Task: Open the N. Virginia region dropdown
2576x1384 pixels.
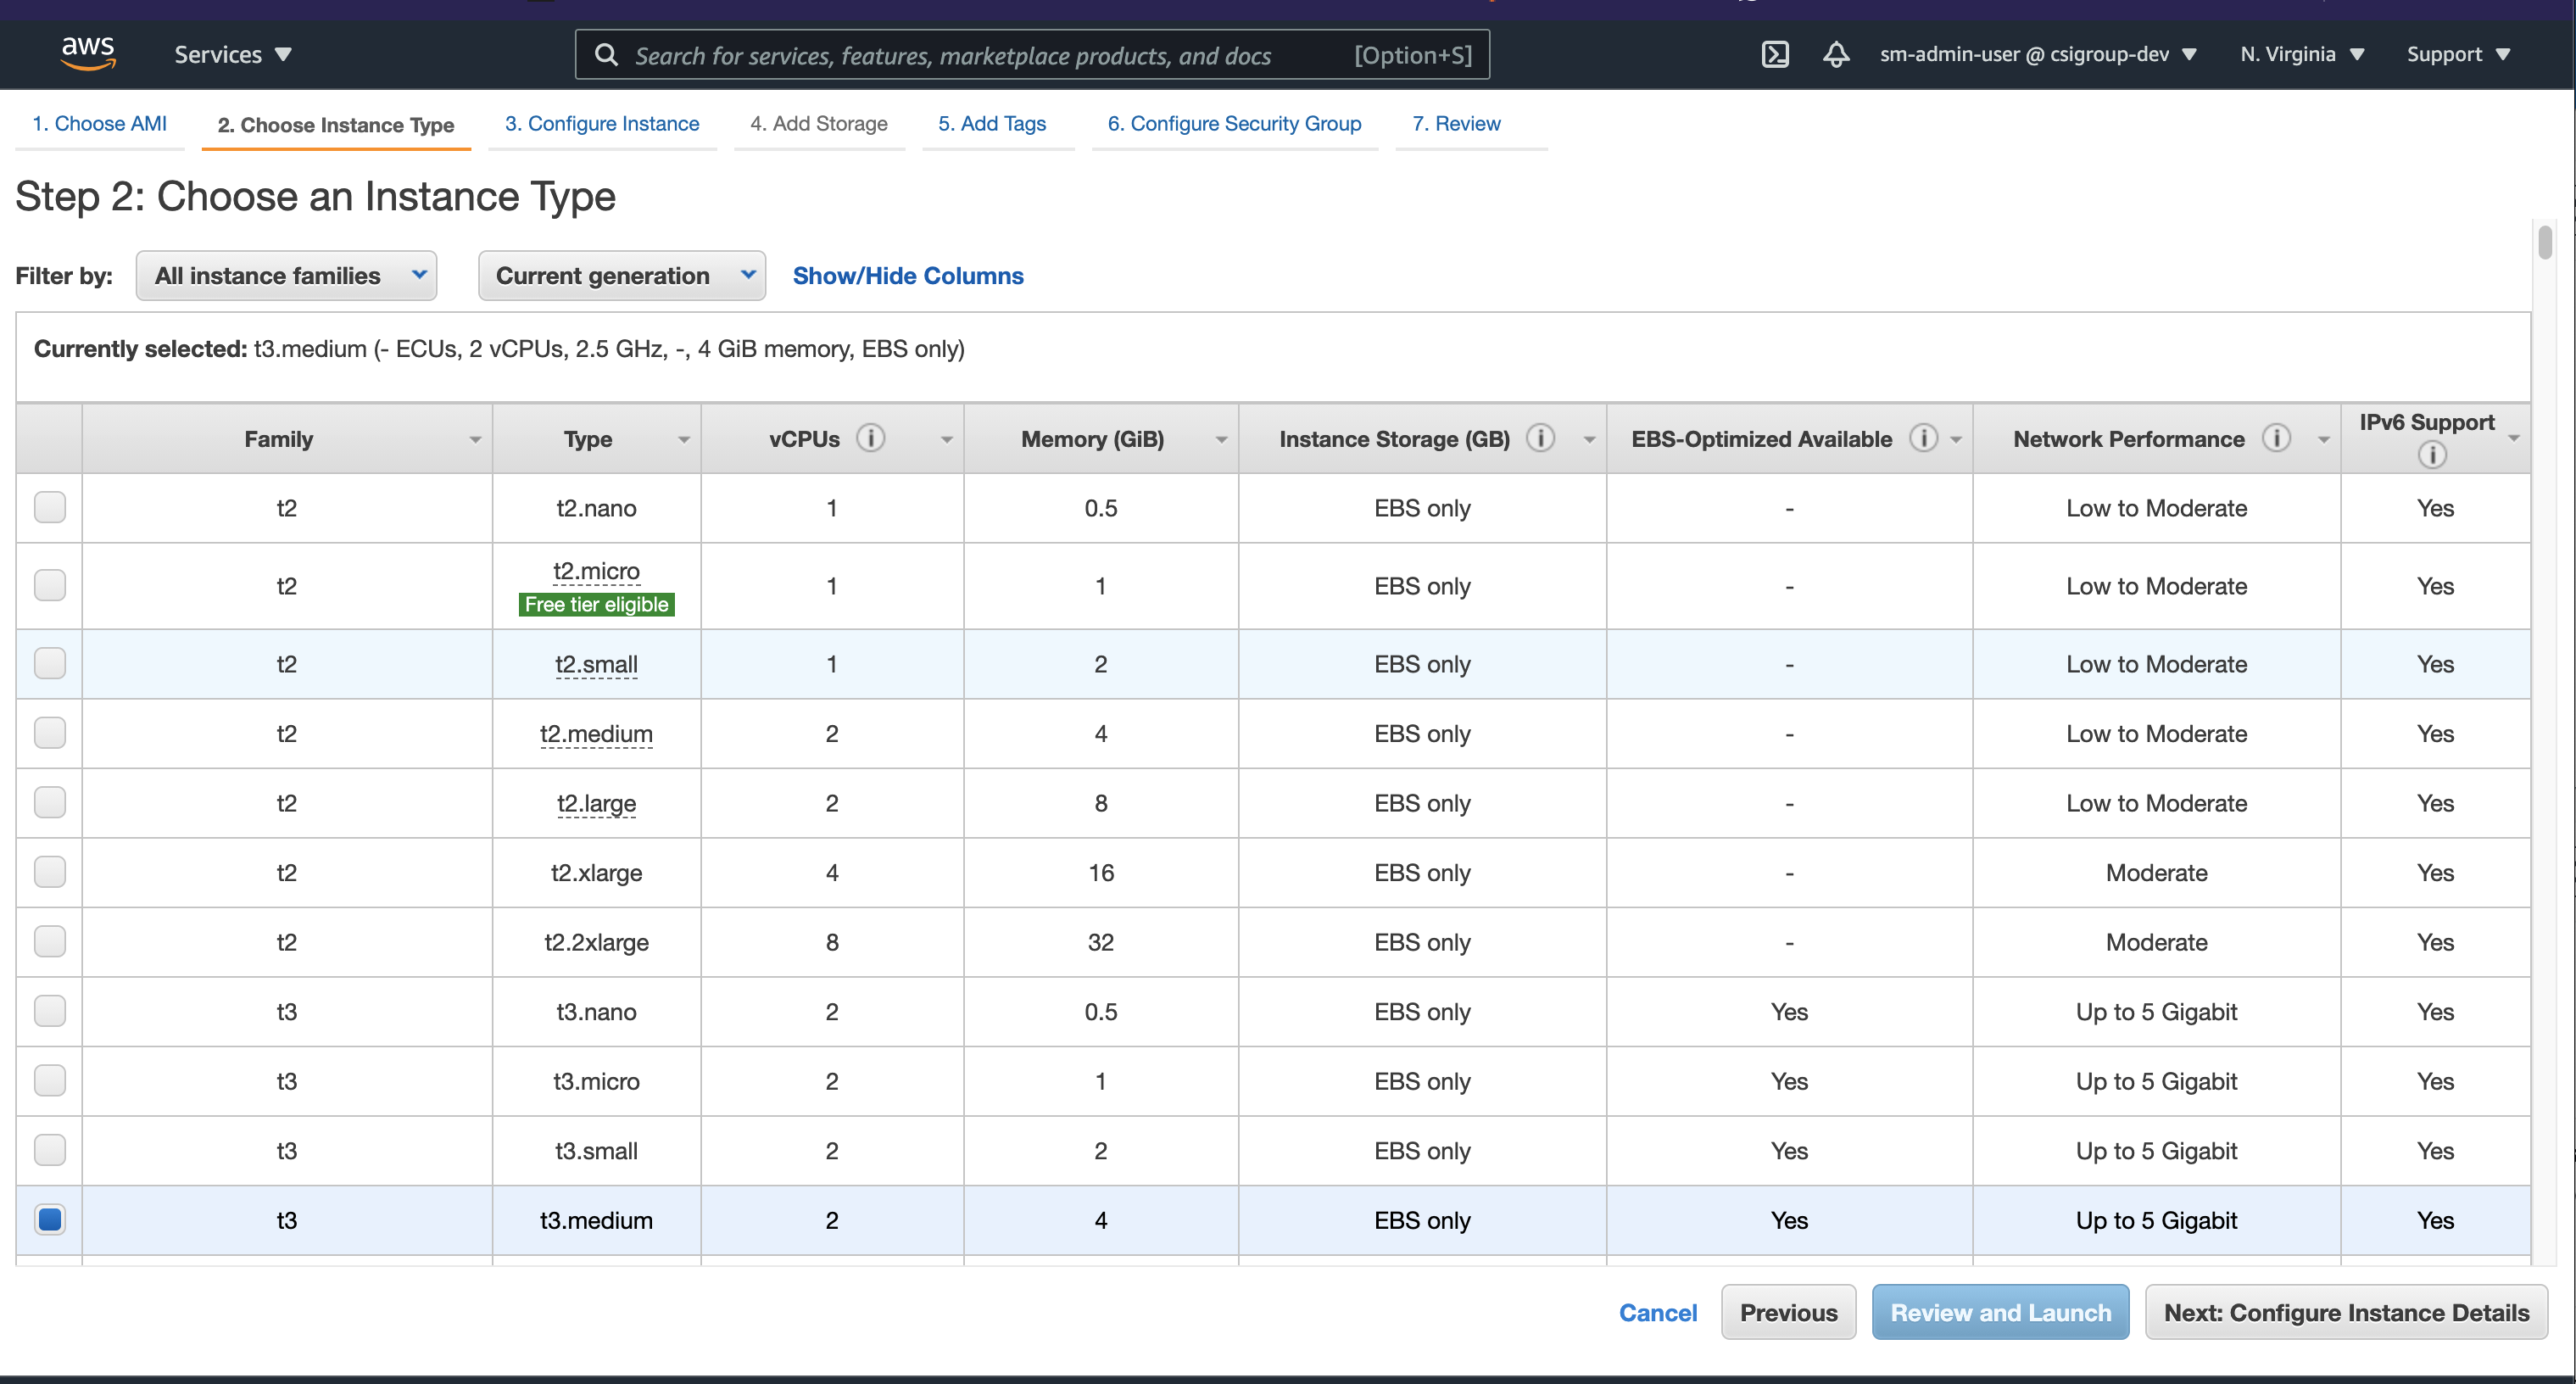Action: click(2302, 54)
